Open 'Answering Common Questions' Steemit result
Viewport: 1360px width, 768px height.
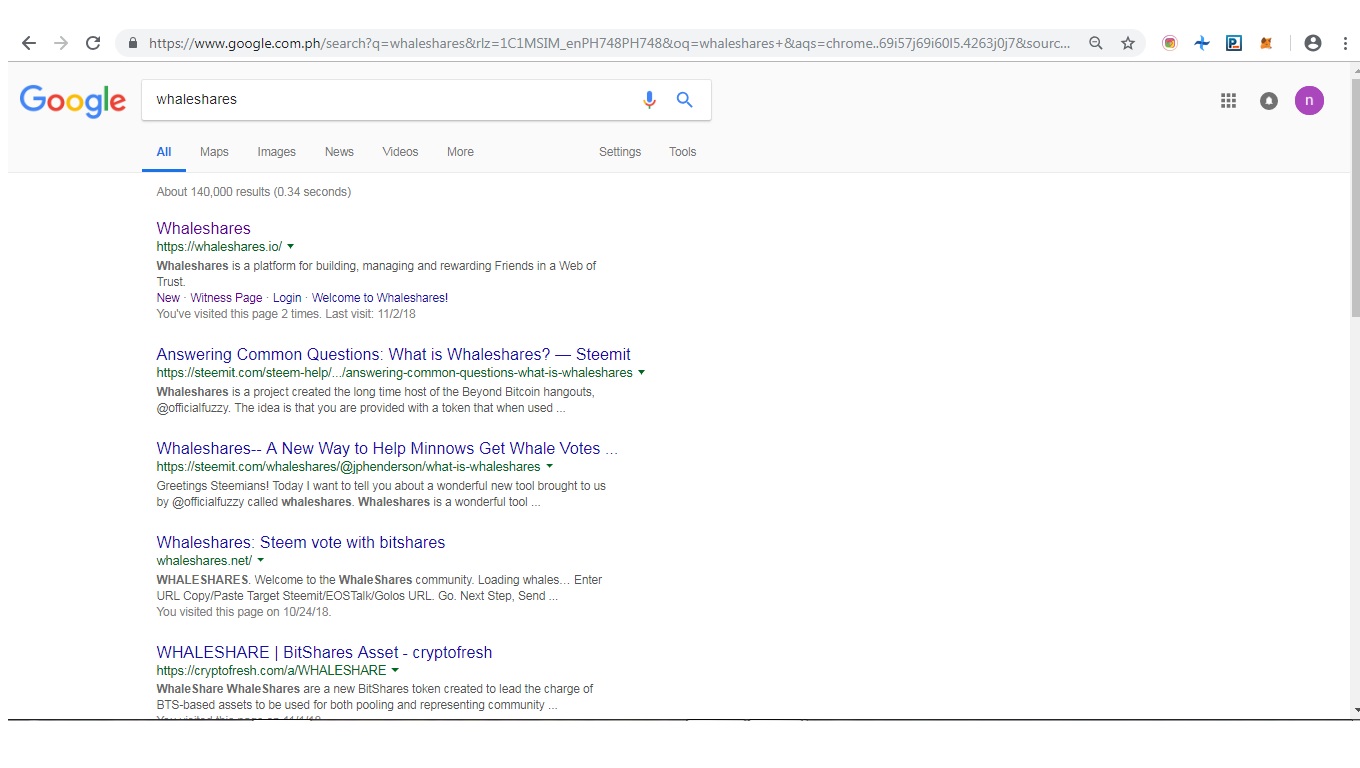(394, 354)
